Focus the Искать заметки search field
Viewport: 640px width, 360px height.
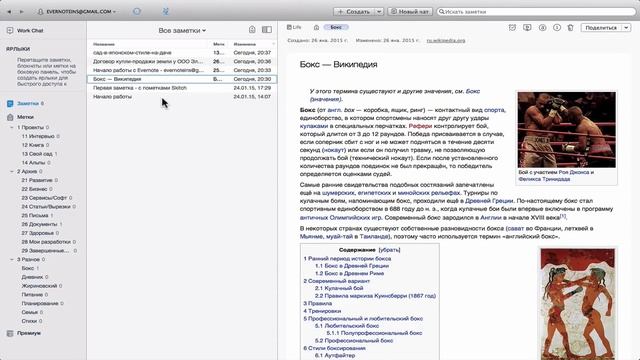coord(536,11)
